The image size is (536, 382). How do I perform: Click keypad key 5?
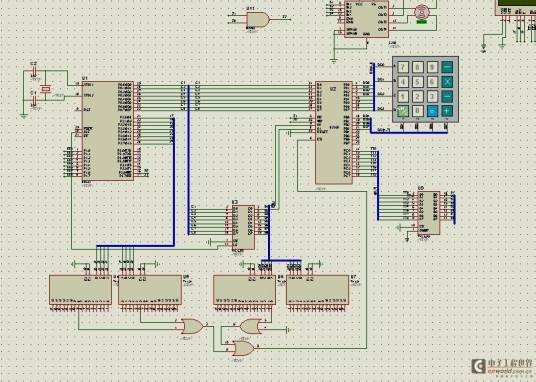tap(417, 82)
